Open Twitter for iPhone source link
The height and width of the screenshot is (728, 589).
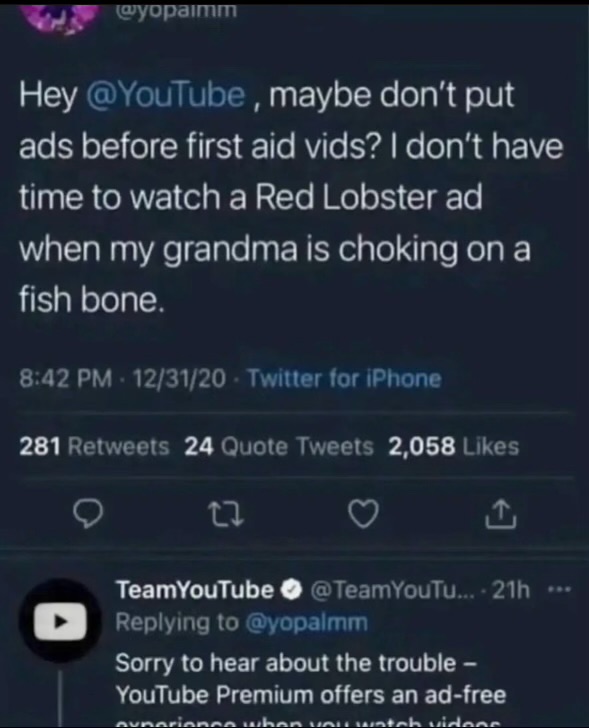343,378
